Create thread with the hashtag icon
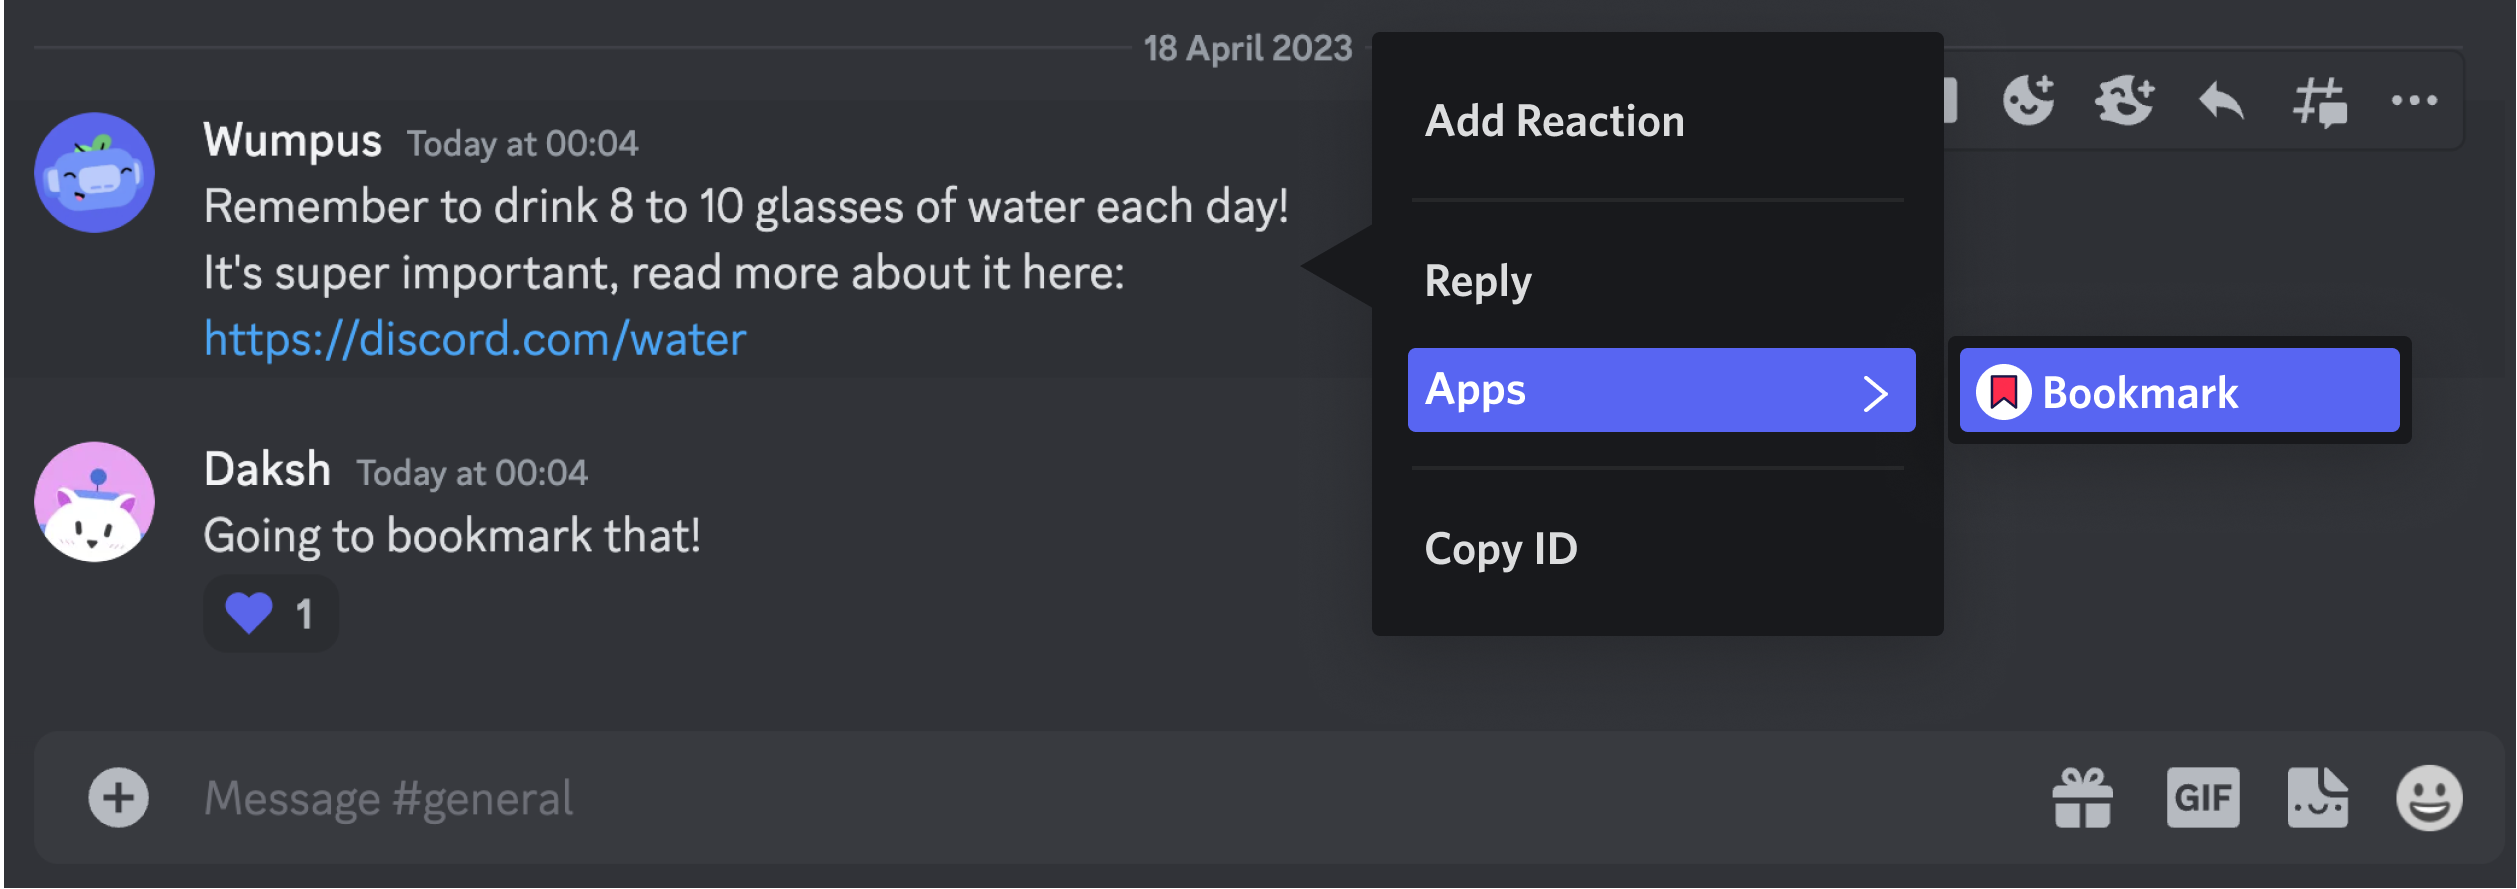 2319,102
